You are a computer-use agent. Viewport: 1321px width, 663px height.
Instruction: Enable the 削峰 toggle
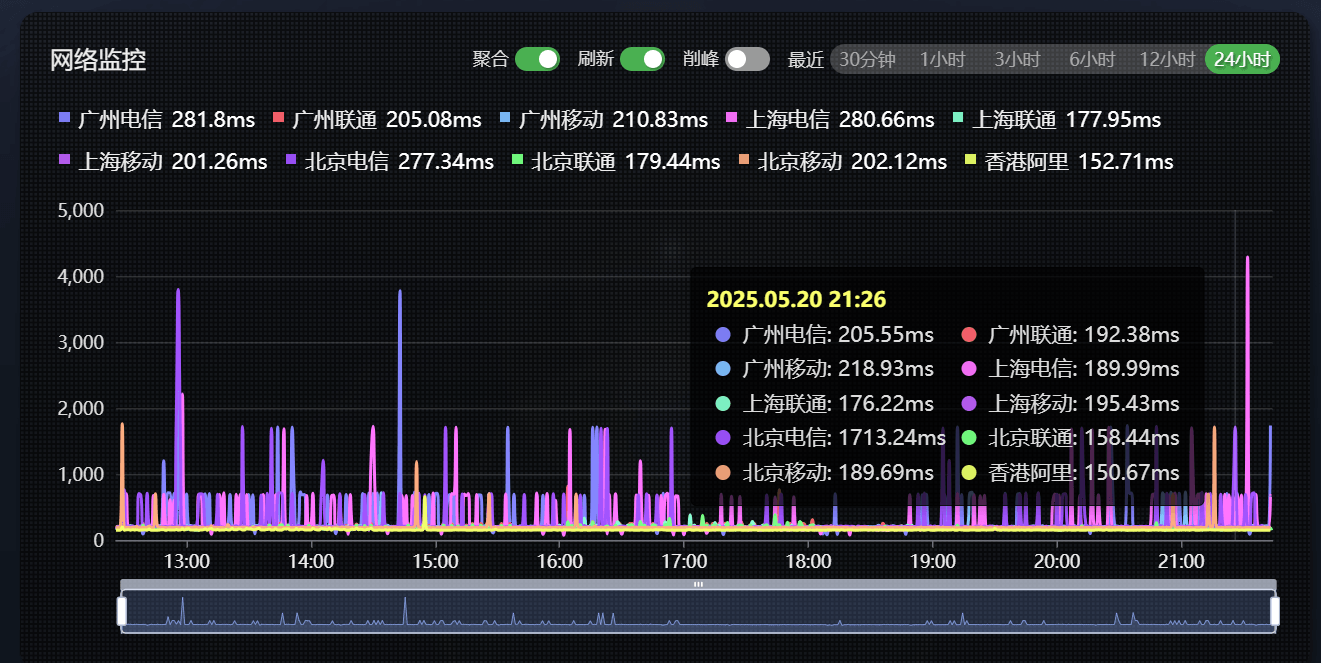747,59
